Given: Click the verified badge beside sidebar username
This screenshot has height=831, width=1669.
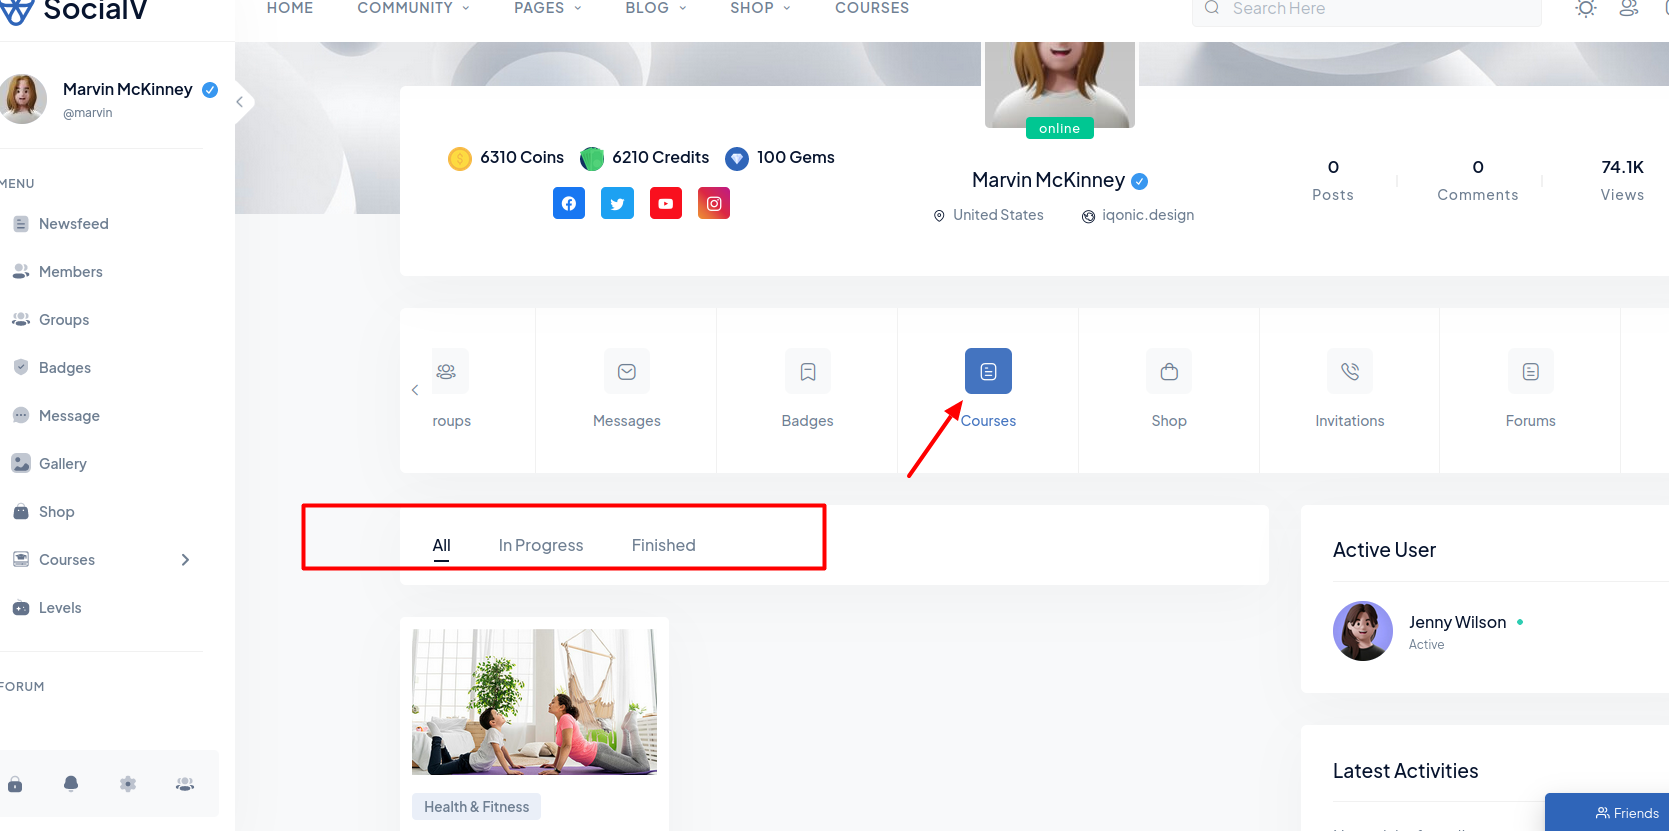Looking at the screenshot, I should coord(210,89).
